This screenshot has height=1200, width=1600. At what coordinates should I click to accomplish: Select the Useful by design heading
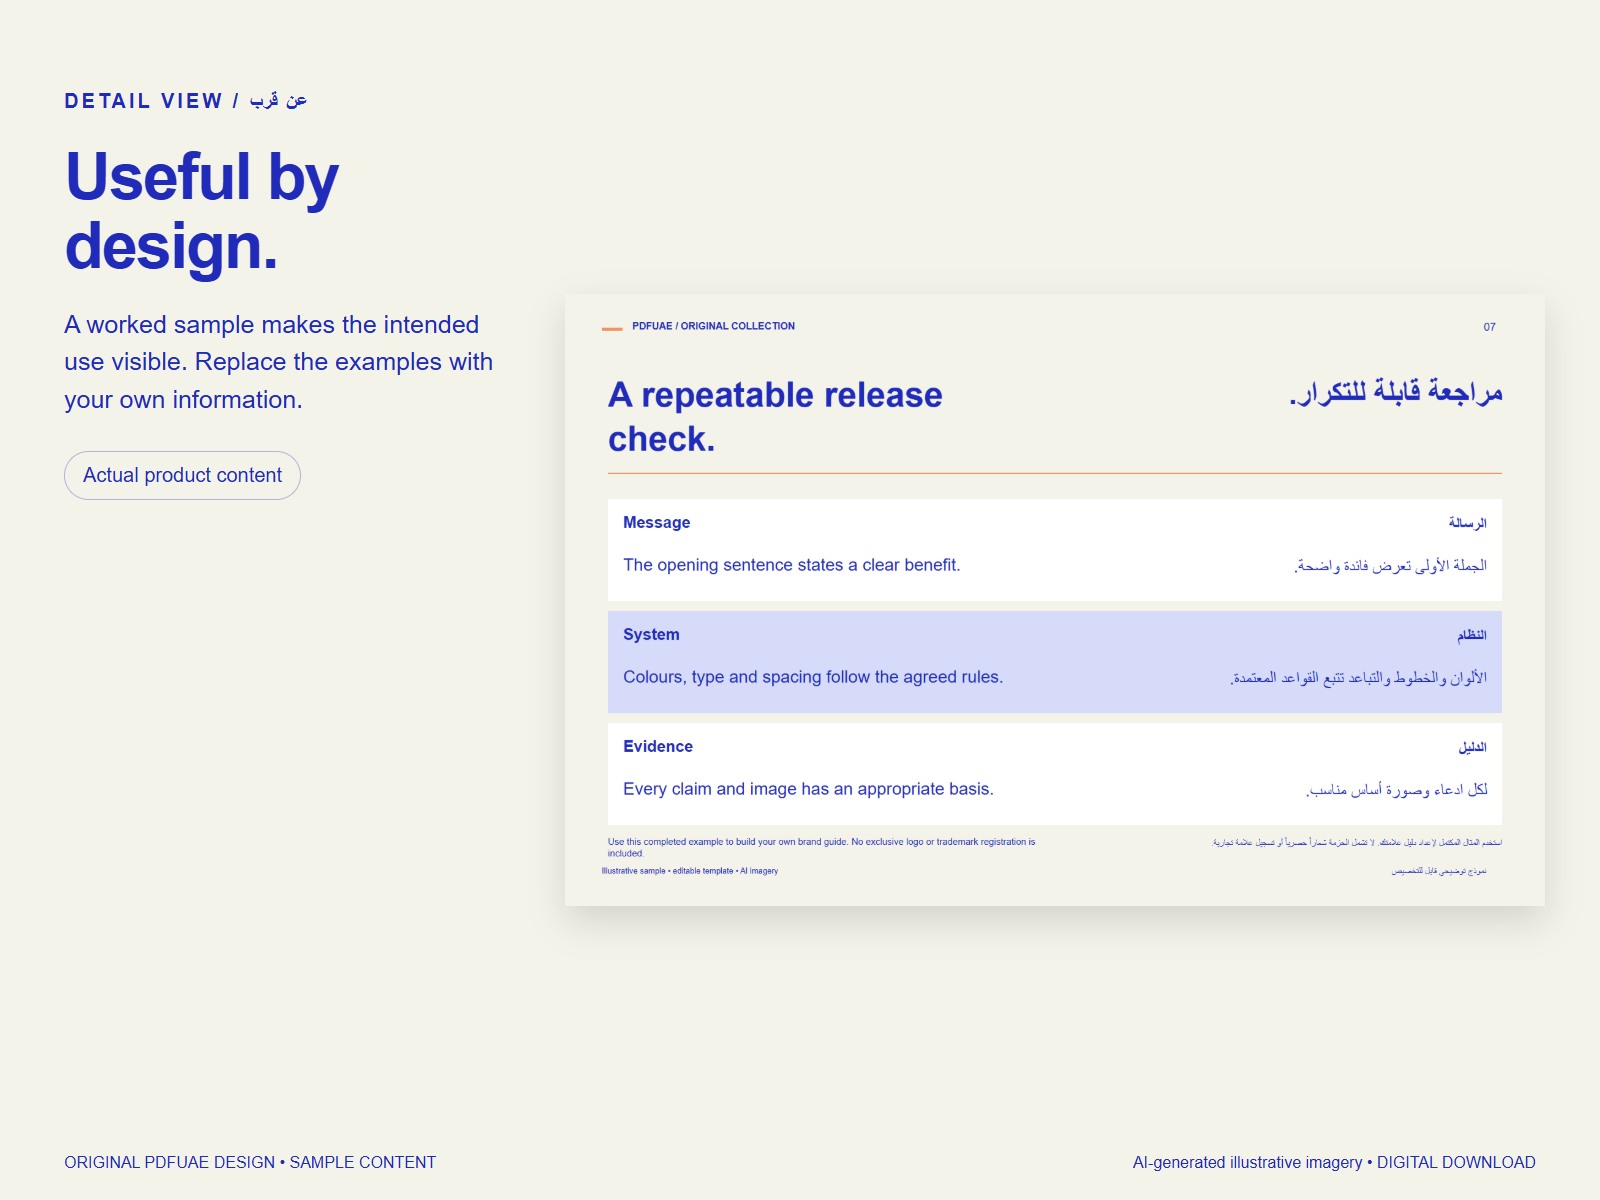click(202, 211)
